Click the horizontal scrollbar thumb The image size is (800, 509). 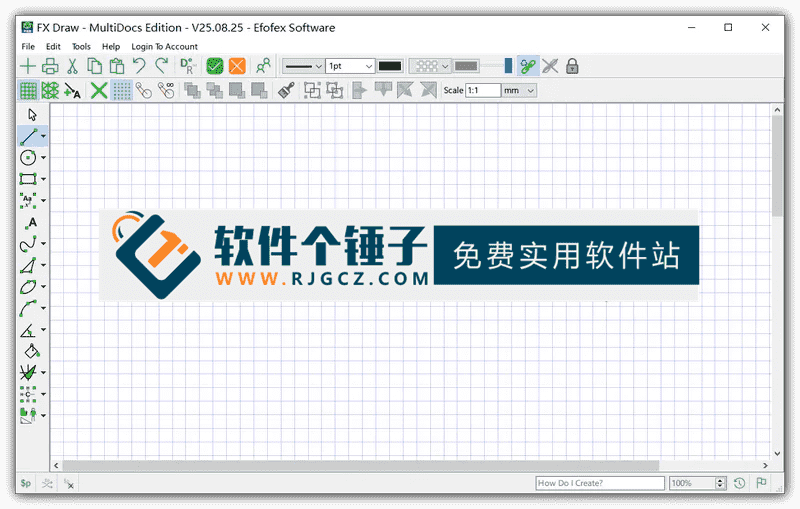[x=360, y=466]
